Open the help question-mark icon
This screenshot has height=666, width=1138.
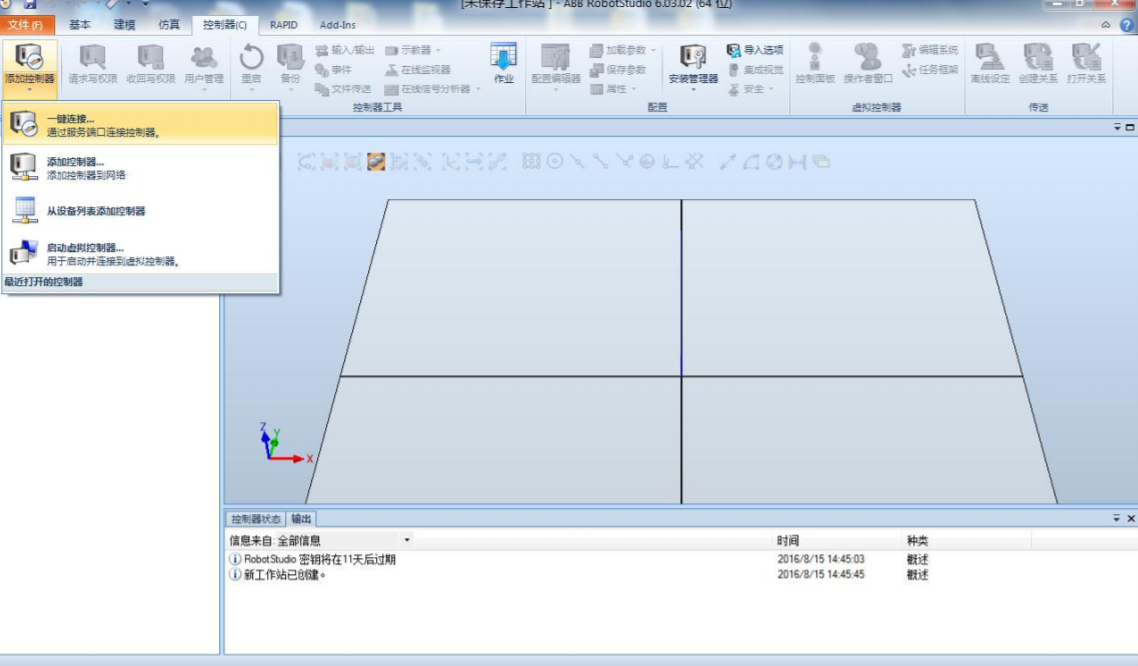[x=1126, y=25]
